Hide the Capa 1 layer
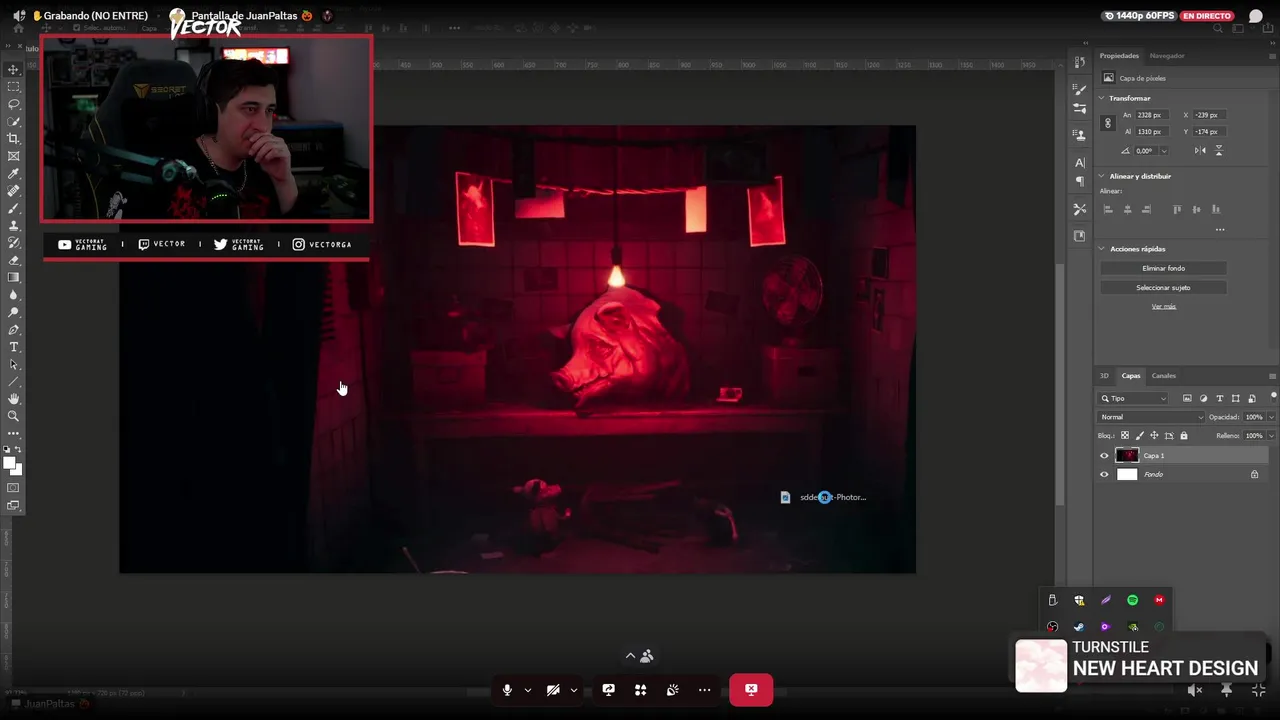The width and height of the screenshot is (1280, 720). coord(1104,455)
